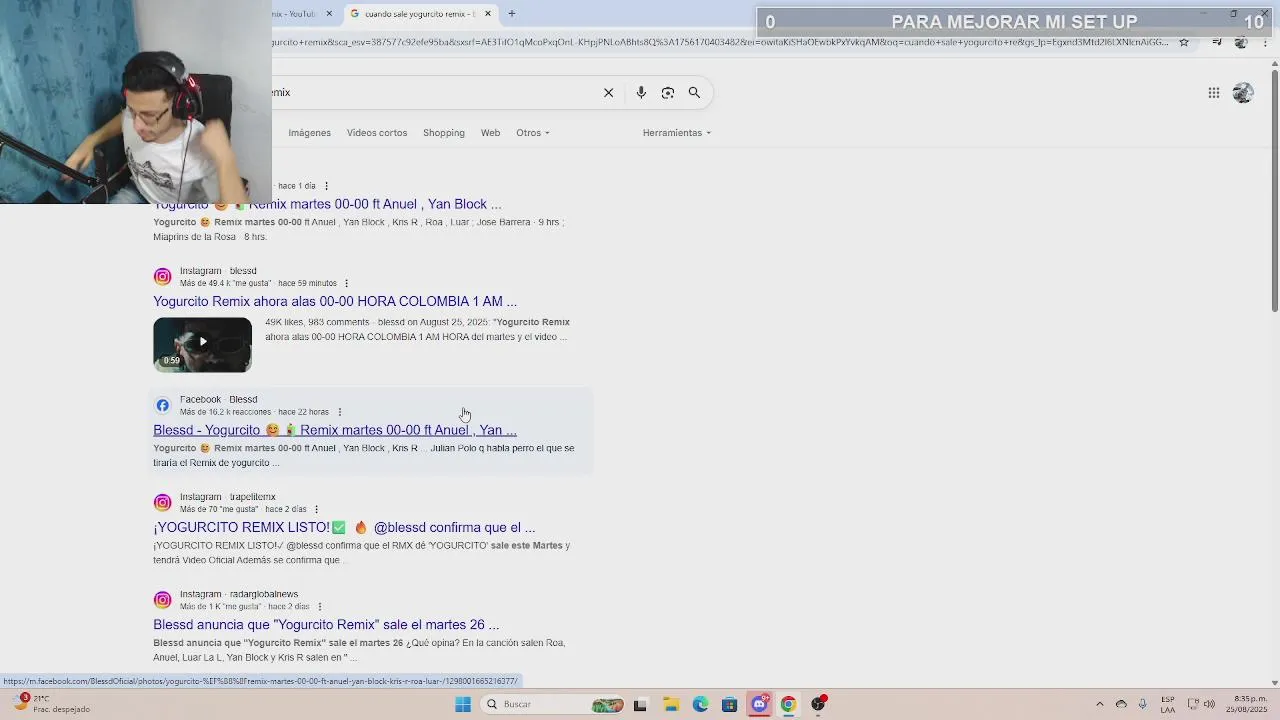Open Task View on the taskbar
Screen dimensions: 1280x720
point(640,704)
